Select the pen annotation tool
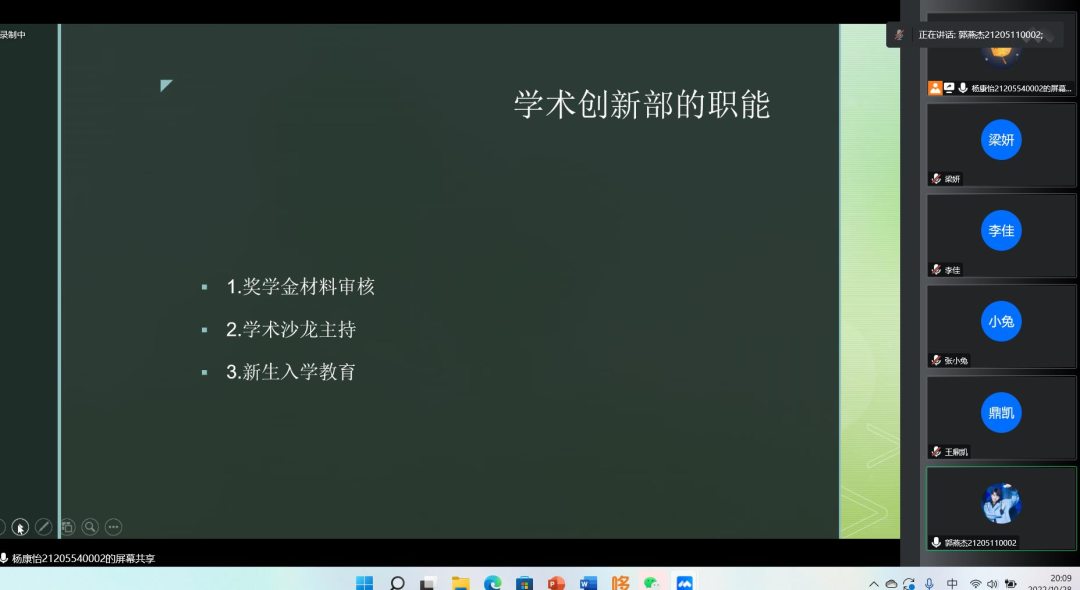 43,527
